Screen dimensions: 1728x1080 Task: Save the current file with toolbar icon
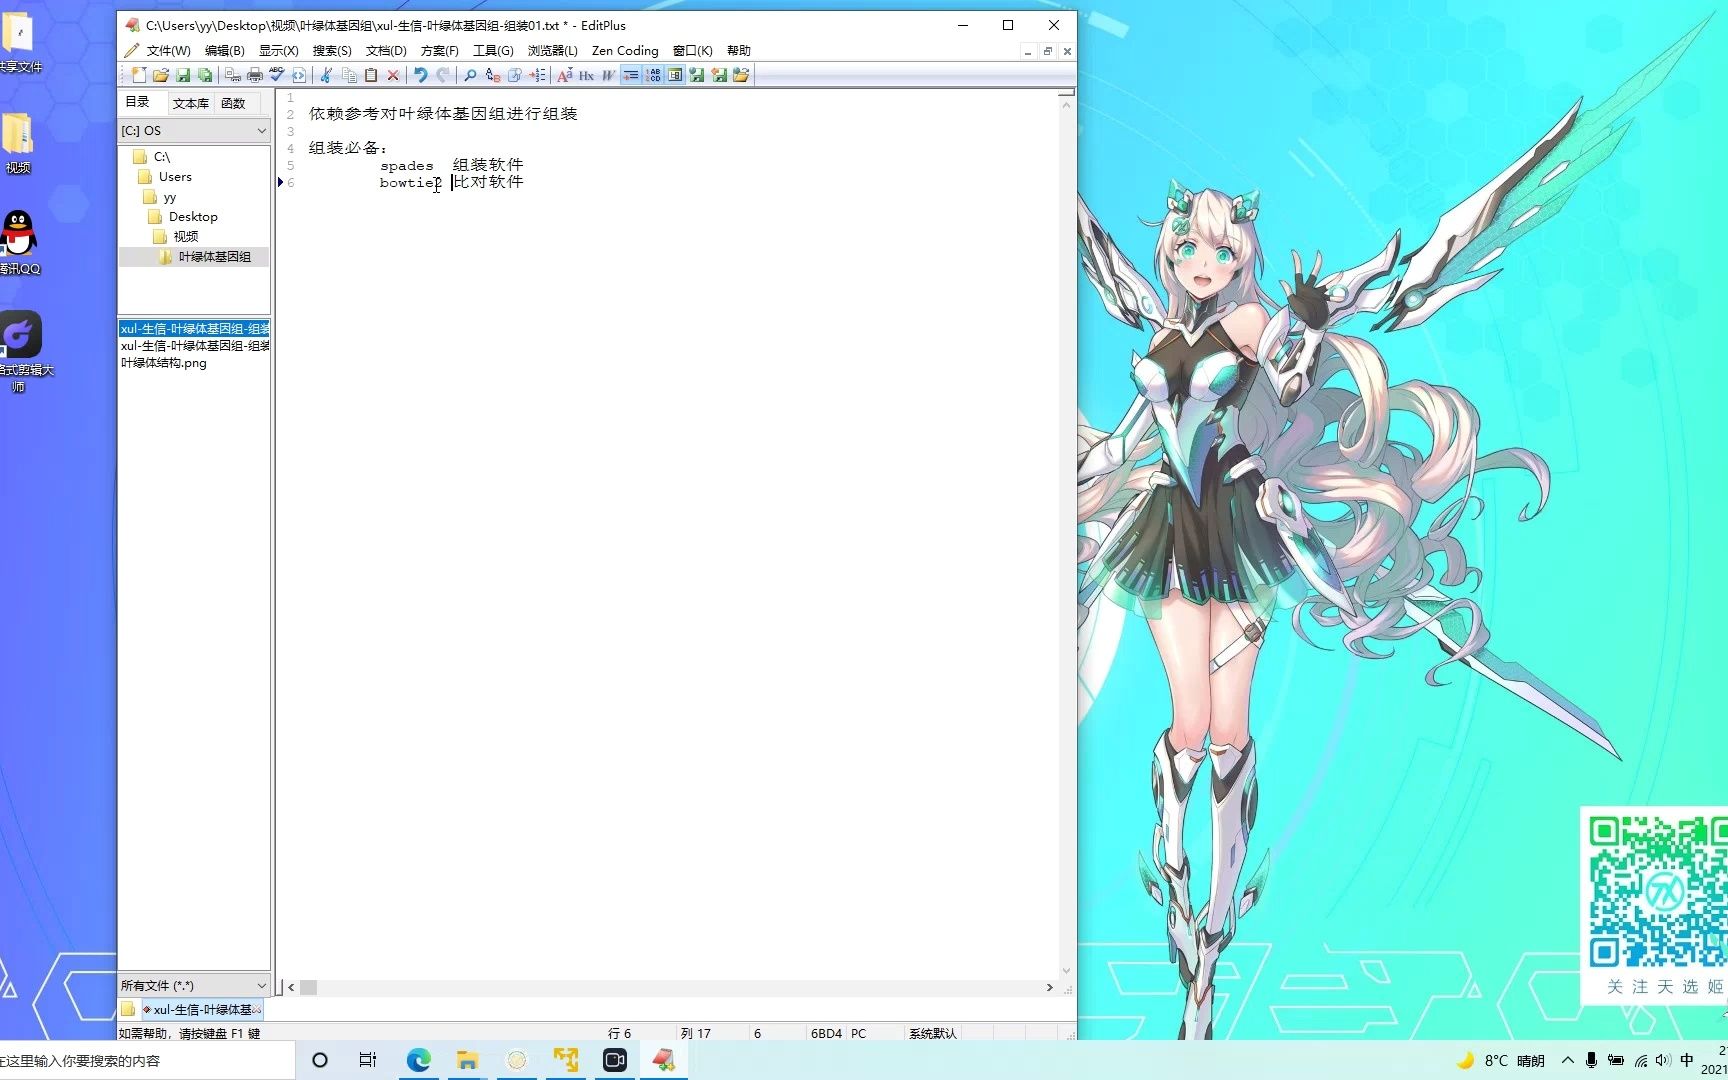183,75
